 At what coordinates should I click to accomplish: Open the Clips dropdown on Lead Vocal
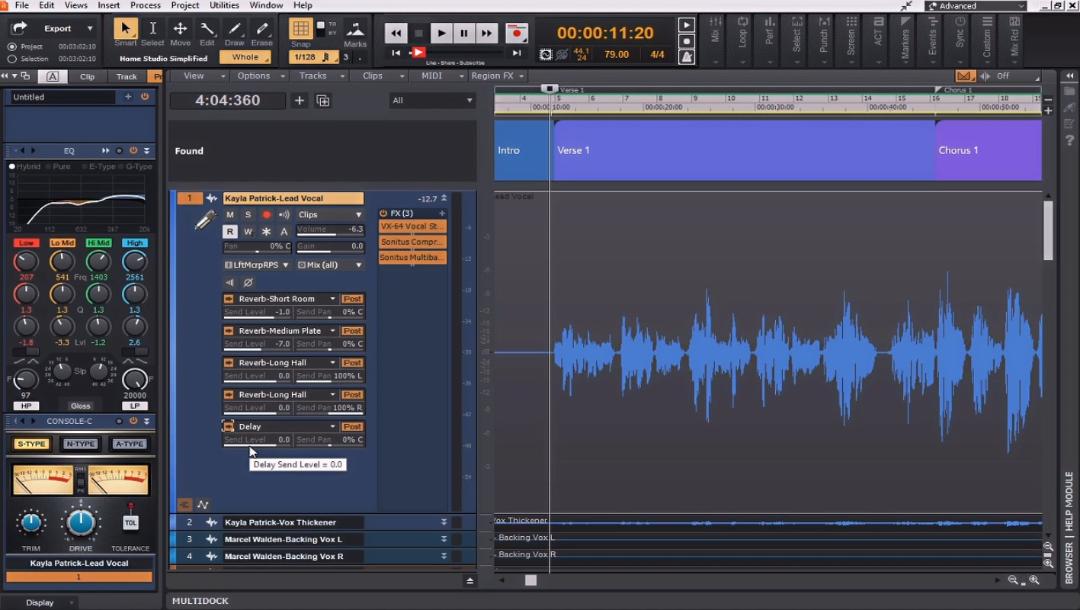point(329,214)
